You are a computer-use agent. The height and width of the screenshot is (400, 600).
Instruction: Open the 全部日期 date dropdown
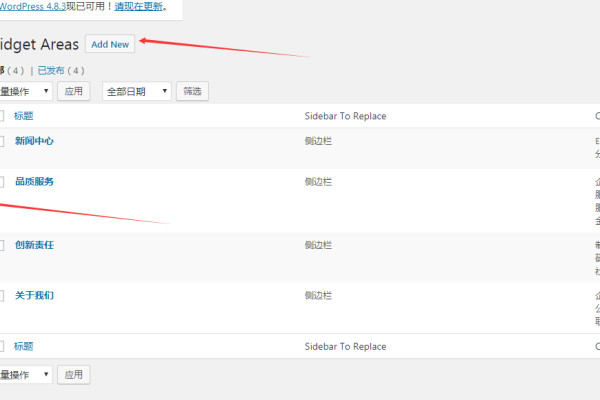(x=136, y=91)
